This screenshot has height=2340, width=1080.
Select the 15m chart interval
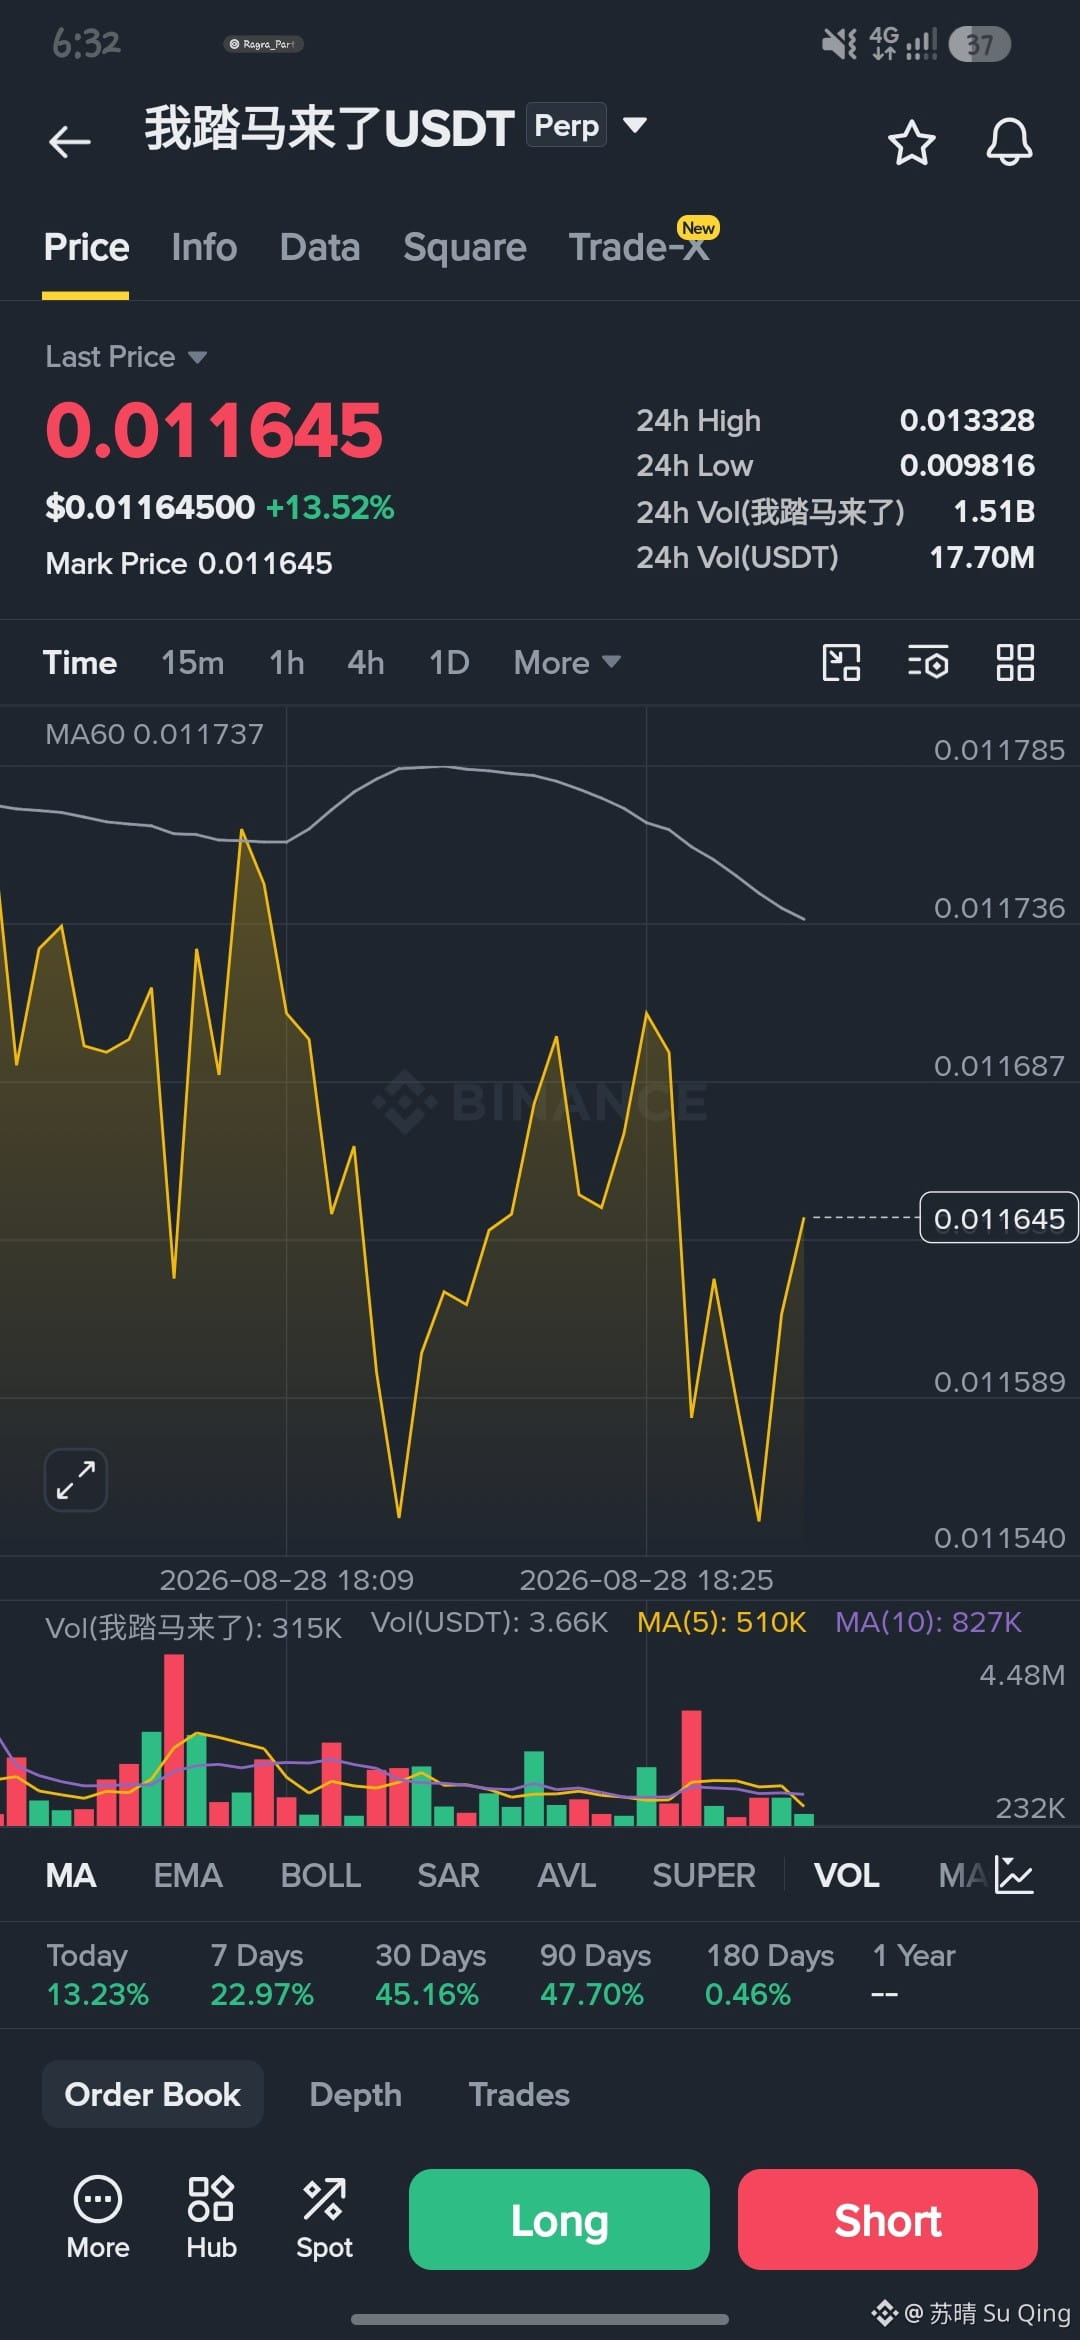[193, 662]
